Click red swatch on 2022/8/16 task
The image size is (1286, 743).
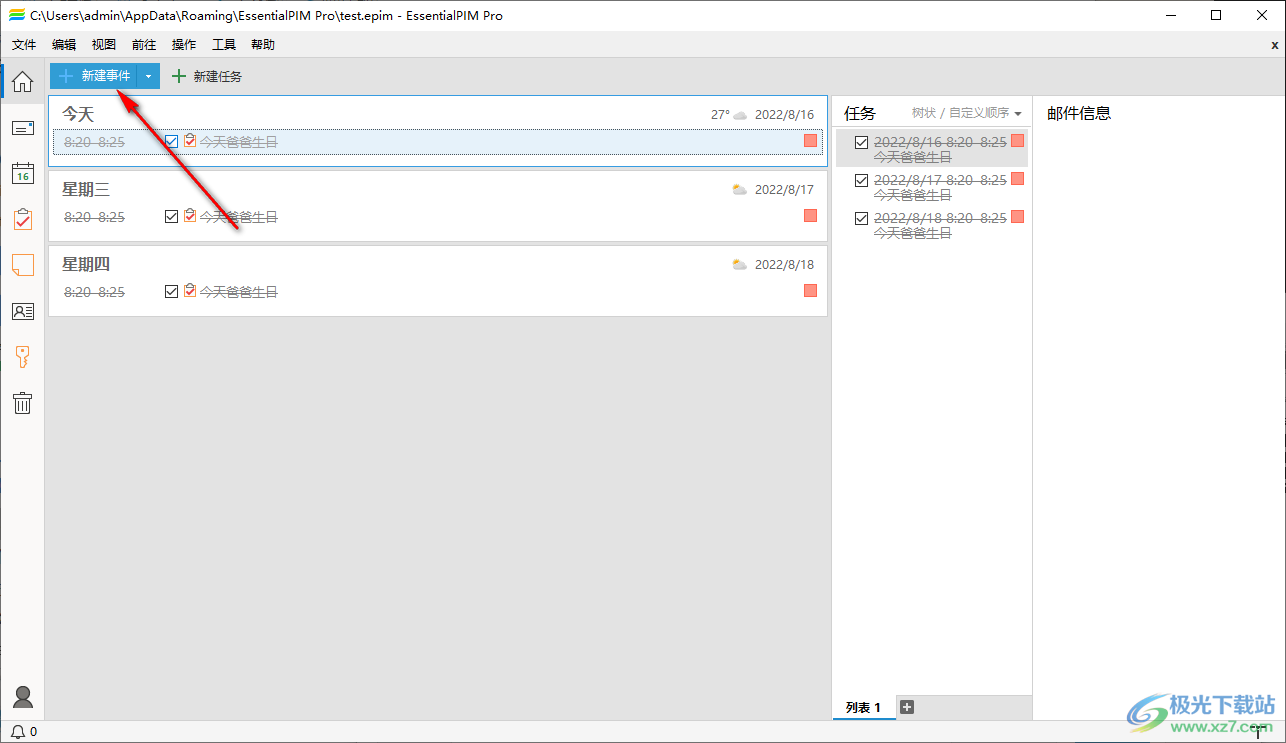pyautogui.click(x=1017, y=141)
